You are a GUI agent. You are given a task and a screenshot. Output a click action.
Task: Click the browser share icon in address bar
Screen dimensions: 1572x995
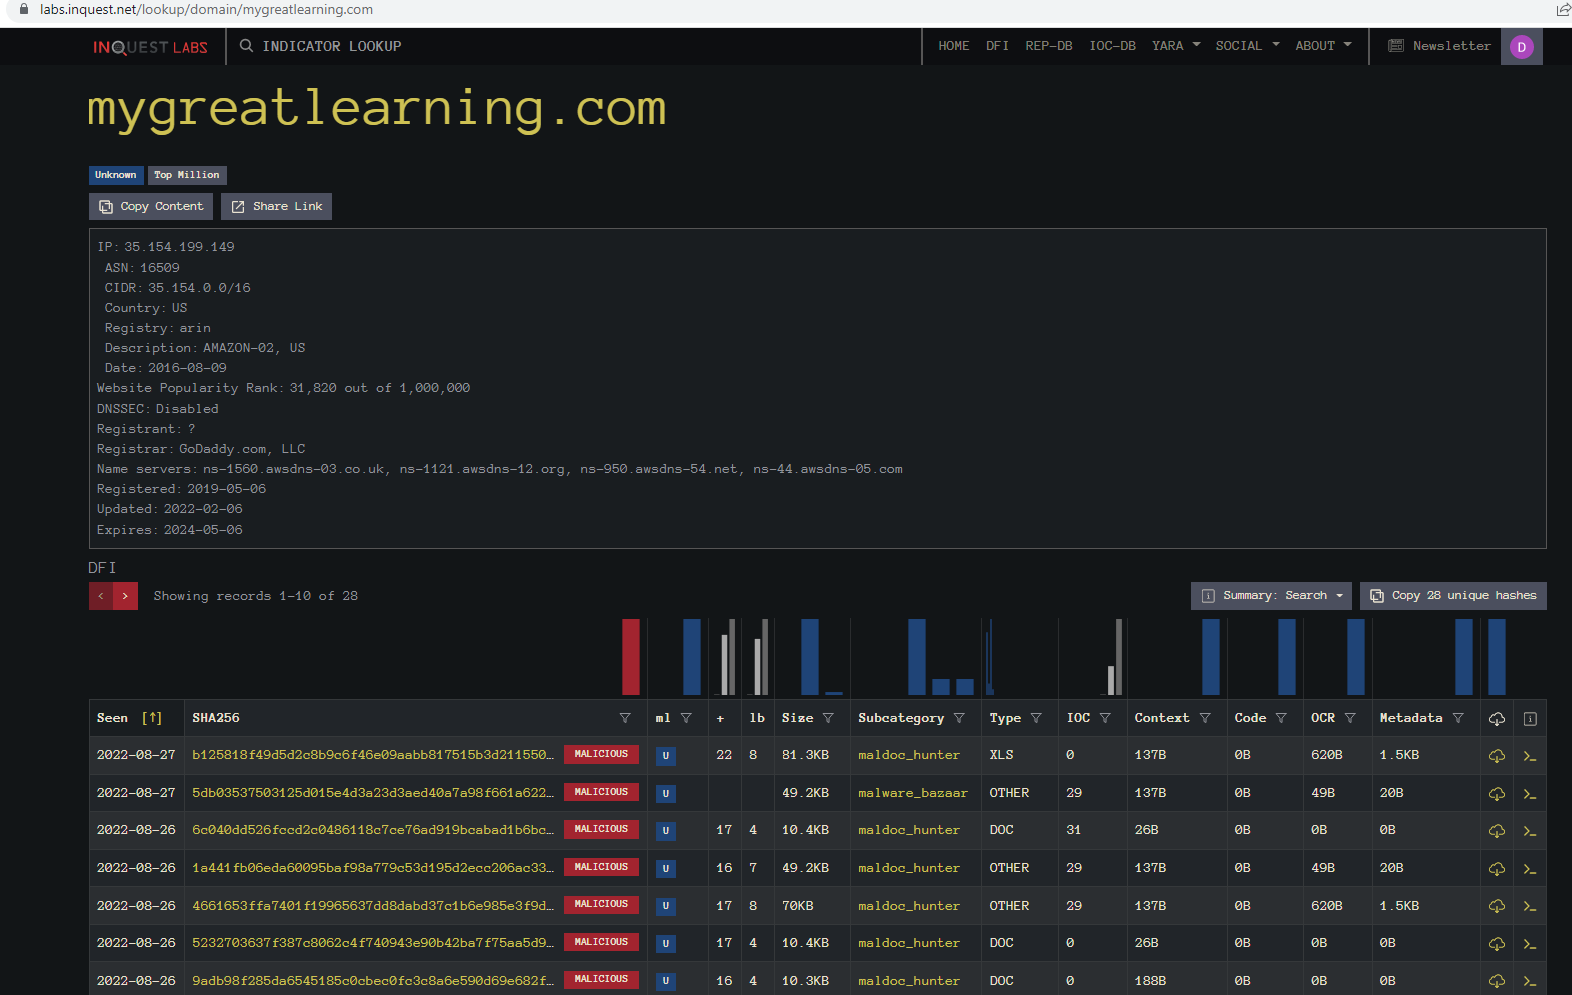(1563, 9)
